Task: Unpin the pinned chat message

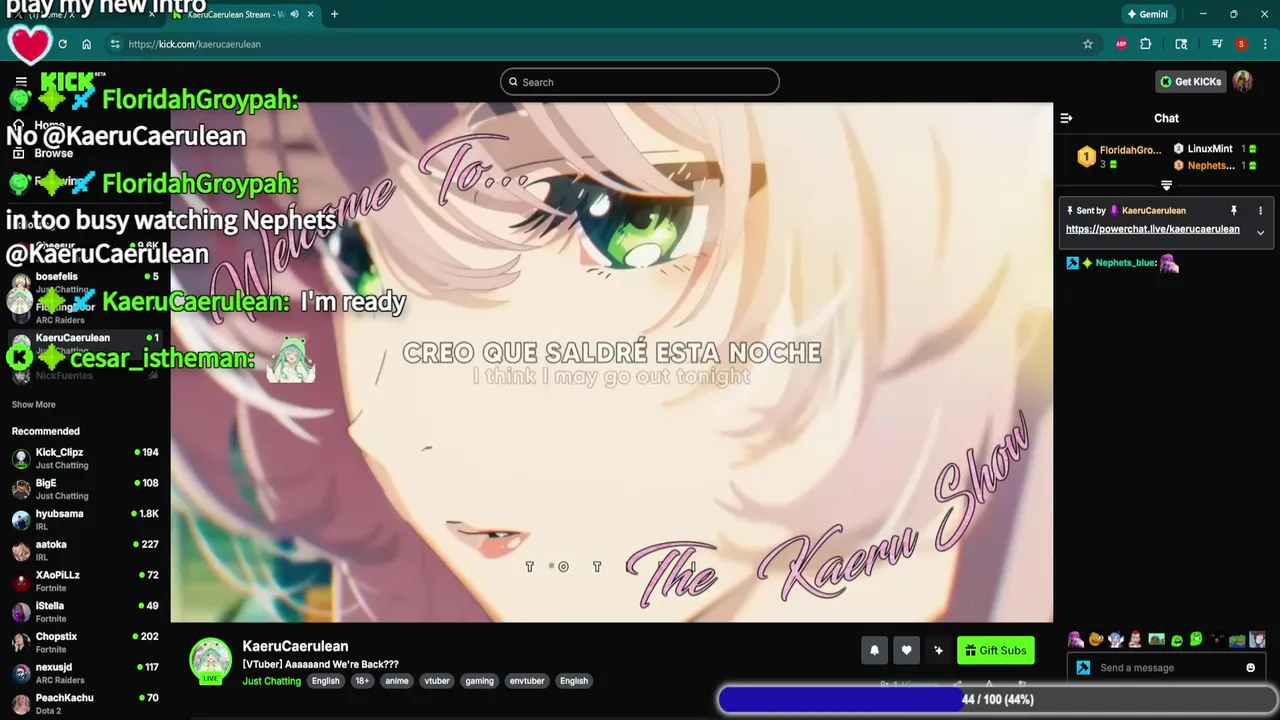Action: tap(1233, 211)
